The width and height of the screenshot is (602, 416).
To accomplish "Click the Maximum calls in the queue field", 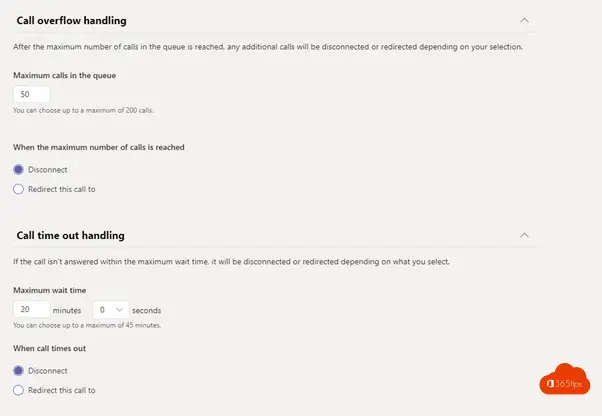I will [x=32, y=94].
